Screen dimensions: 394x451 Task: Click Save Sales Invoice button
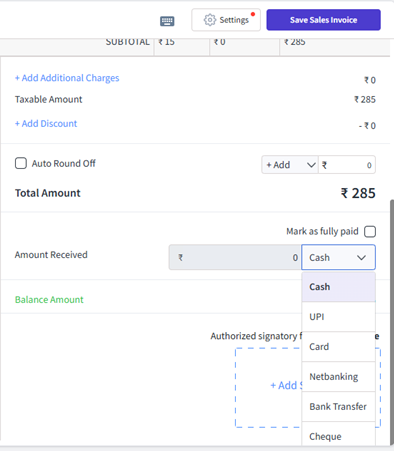tap(323, 20)
